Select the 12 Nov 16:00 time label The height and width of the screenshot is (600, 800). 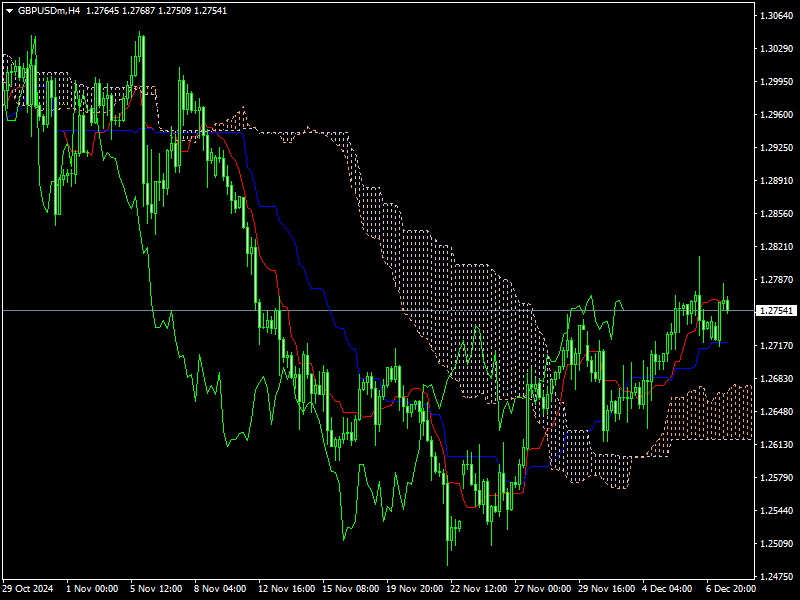point(287,589)
